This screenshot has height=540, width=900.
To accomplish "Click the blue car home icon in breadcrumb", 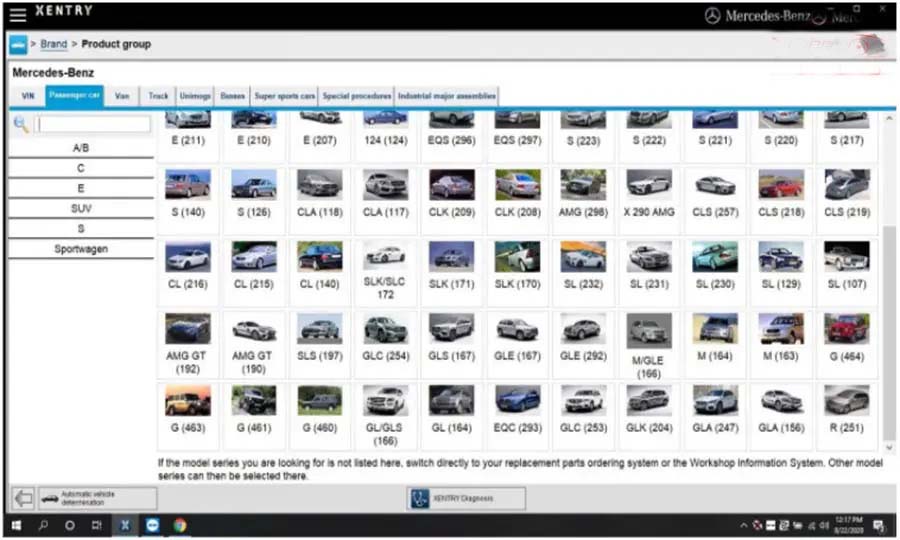I will pyautogui.click(x=18, y=45).
